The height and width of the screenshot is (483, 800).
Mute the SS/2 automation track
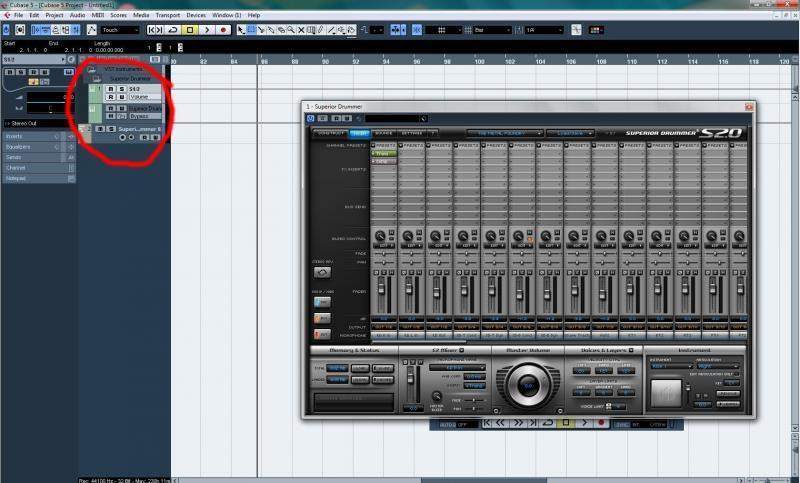[x=110, y=89]
